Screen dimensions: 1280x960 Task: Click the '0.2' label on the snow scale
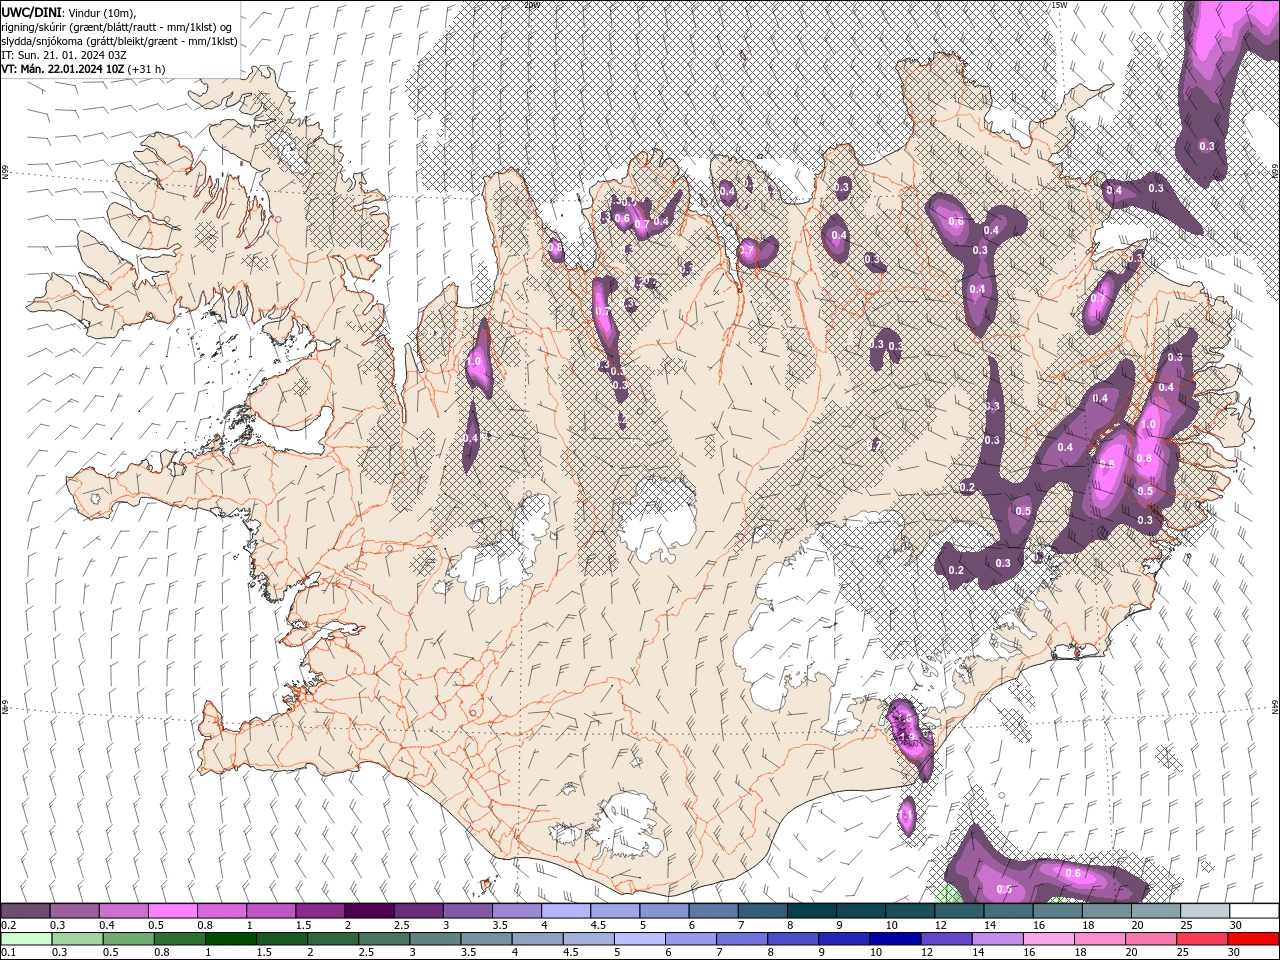(9, 925)
